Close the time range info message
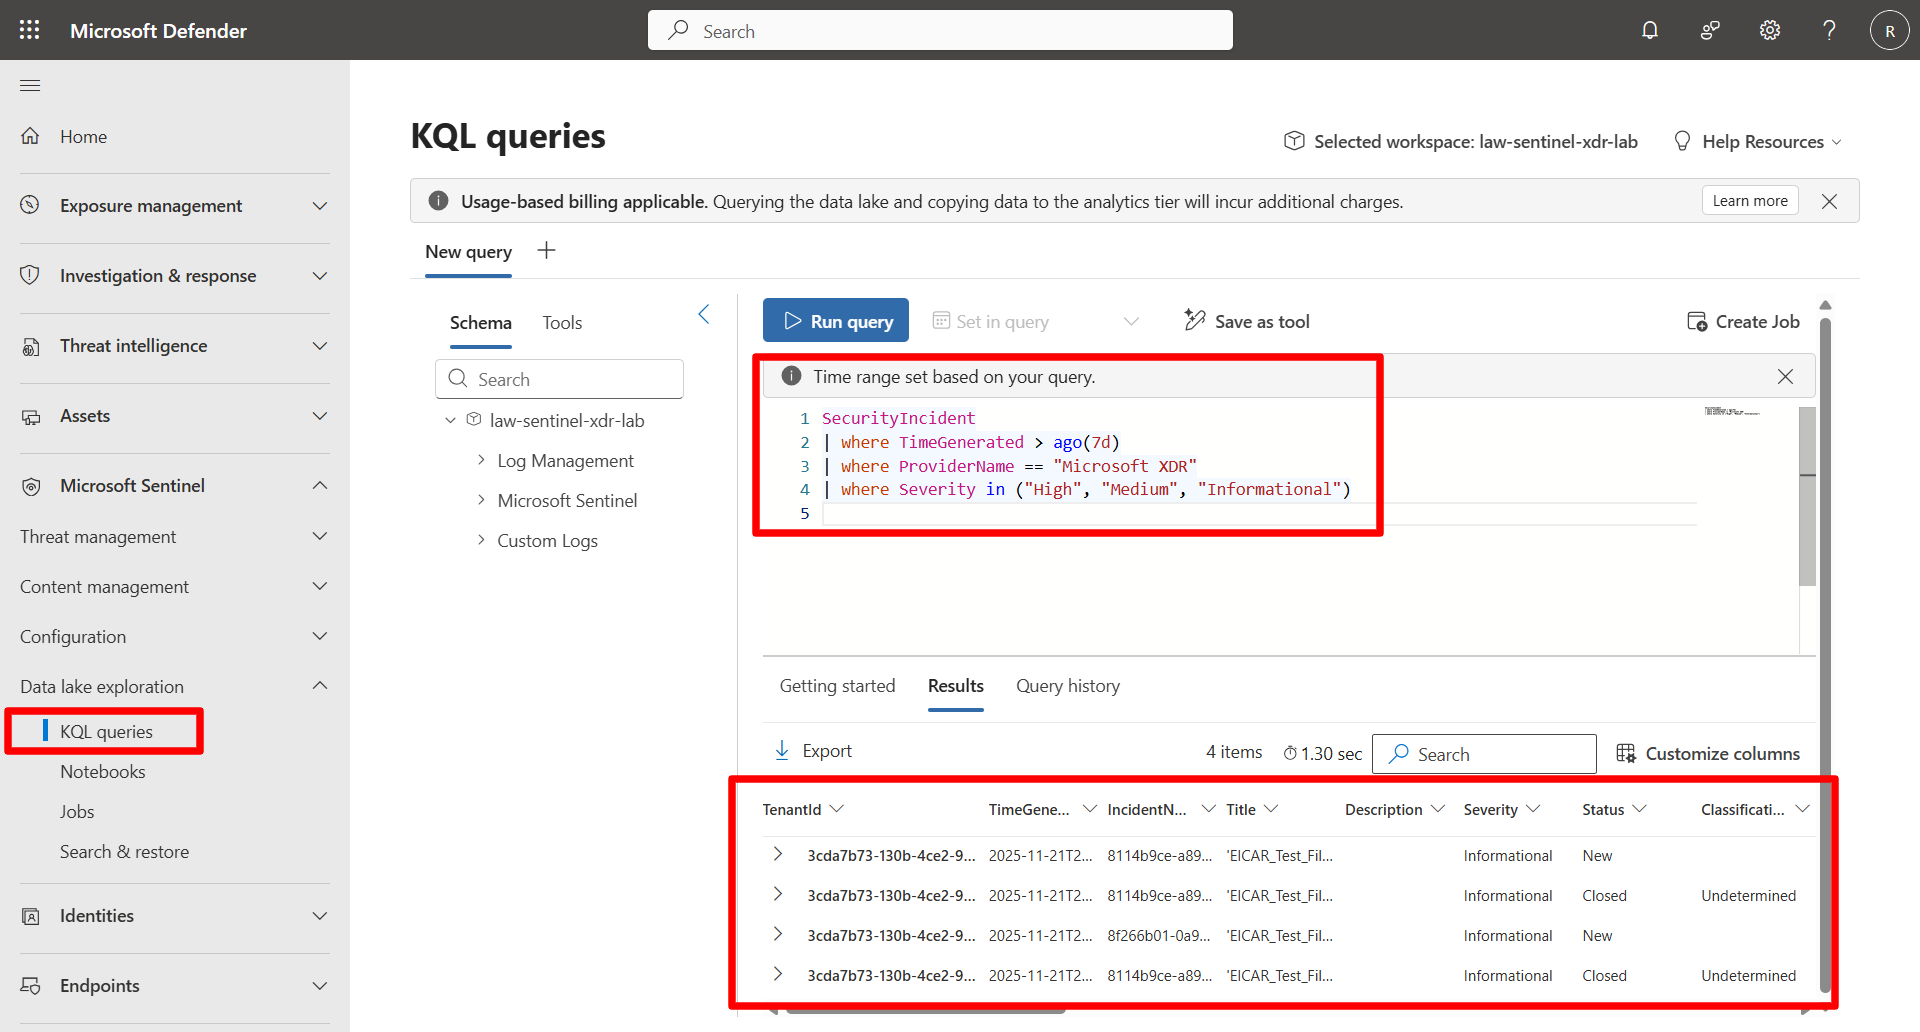 tap(1785, 376)
